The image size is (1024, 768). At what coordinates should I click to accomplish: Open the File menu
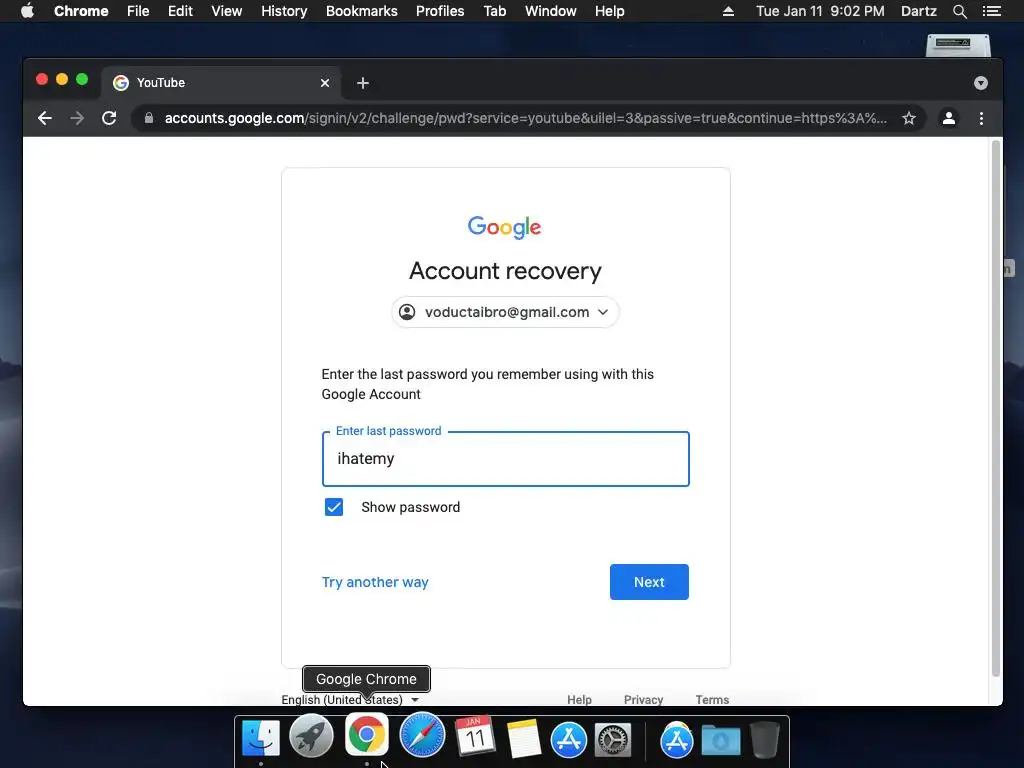[x=138, y=11]
